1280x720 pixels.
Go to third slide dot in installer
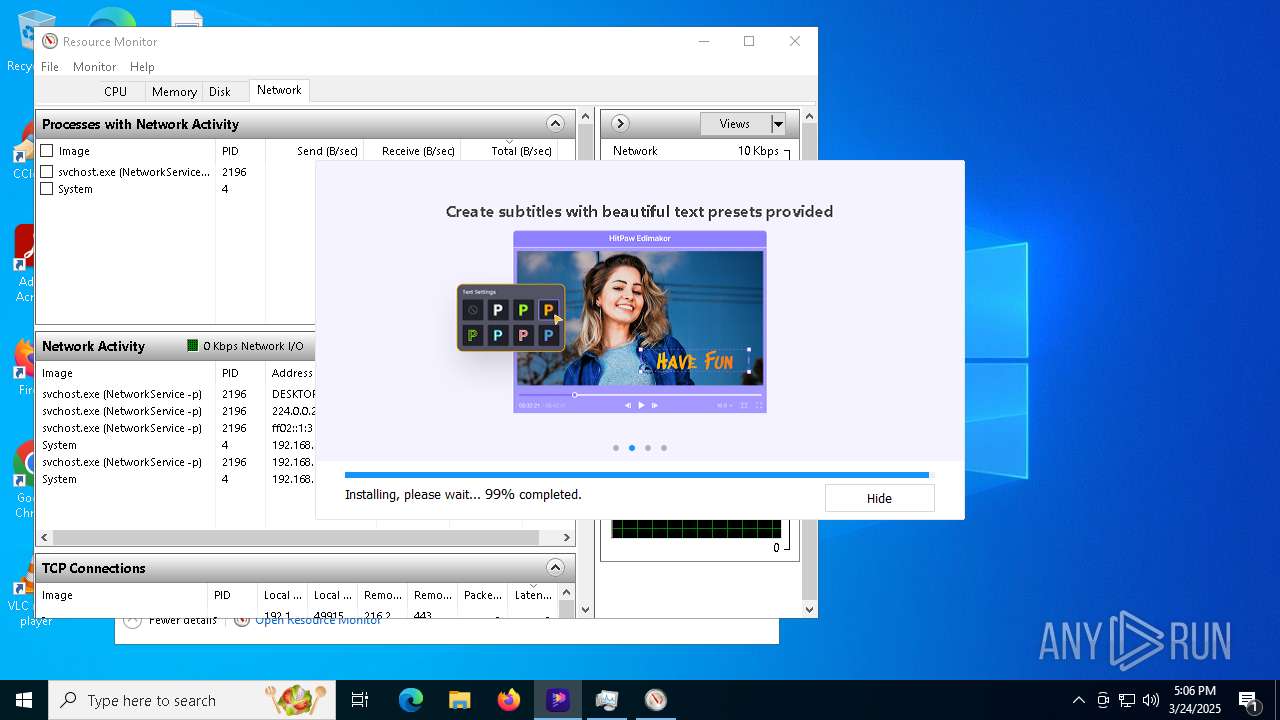tap(648, 448)
